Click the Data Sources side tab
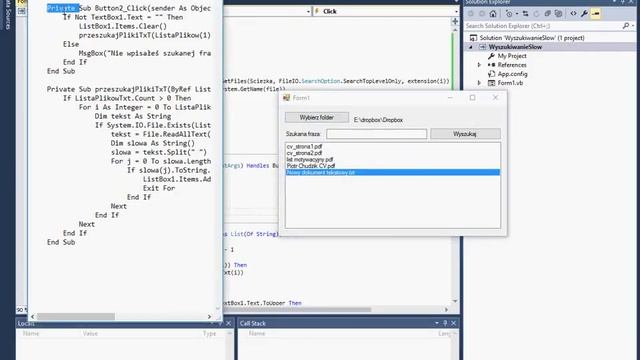The image size is (640, 360). tap(7, 15)
